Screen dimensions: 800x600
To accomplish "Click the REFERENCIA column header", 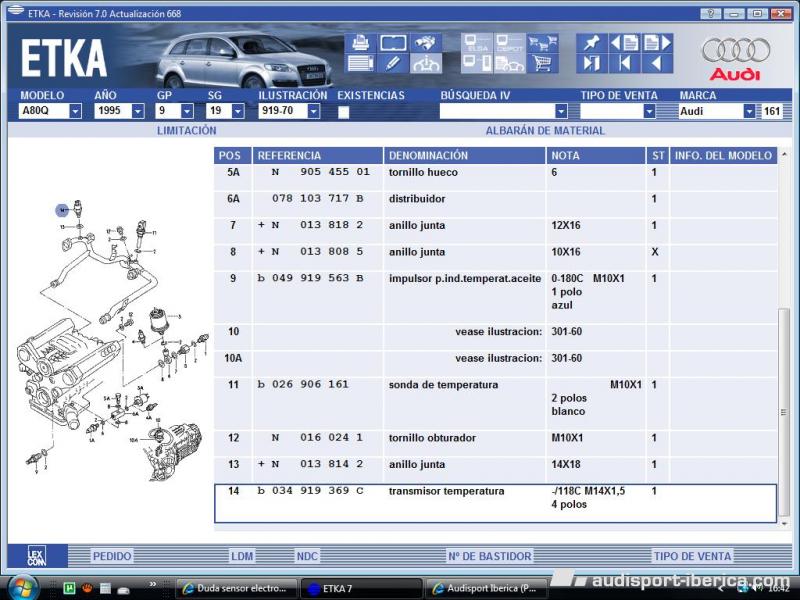I will tap(317, 156).
